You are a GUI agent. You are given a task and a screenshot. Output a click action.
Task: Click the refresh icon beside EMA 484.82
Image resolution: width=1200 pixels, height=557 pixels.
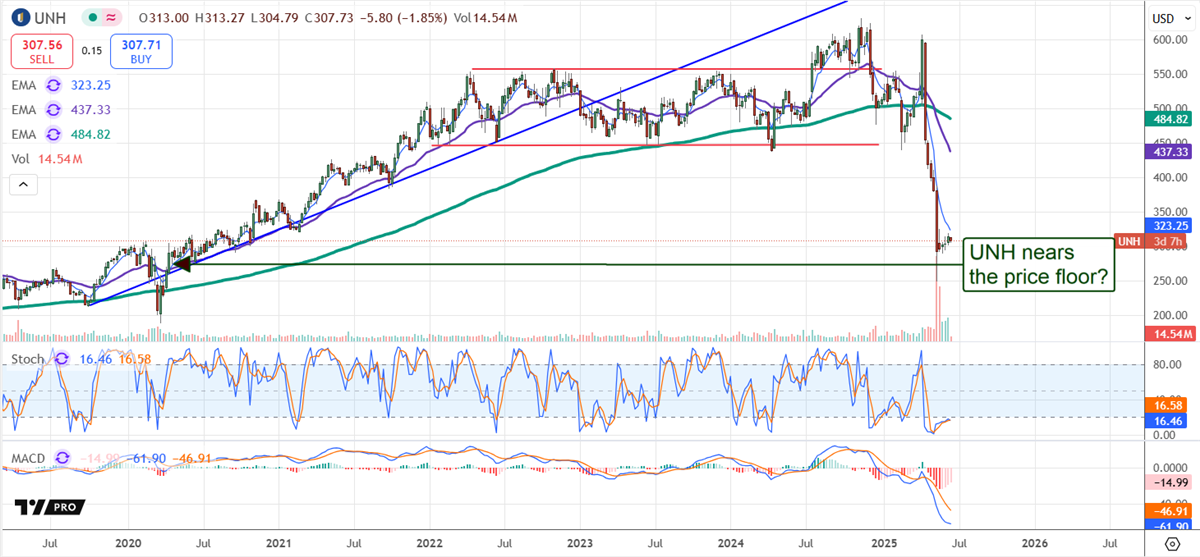[54, 135]
